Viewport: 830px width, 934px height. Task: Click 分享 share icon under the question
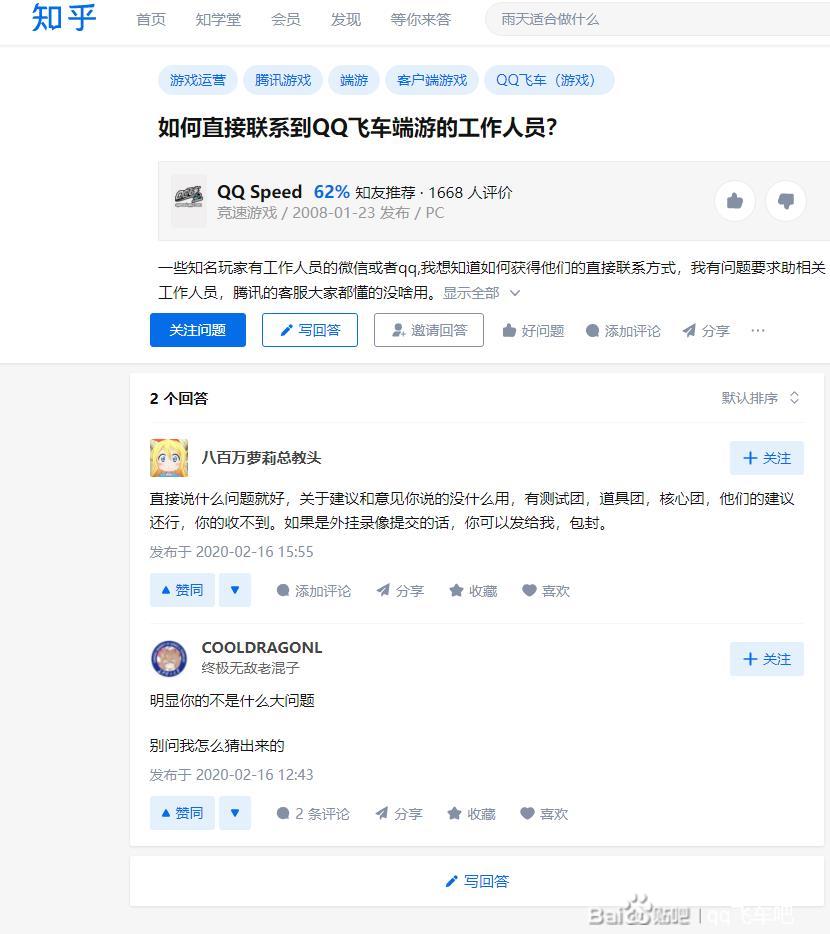pos(705,331)
